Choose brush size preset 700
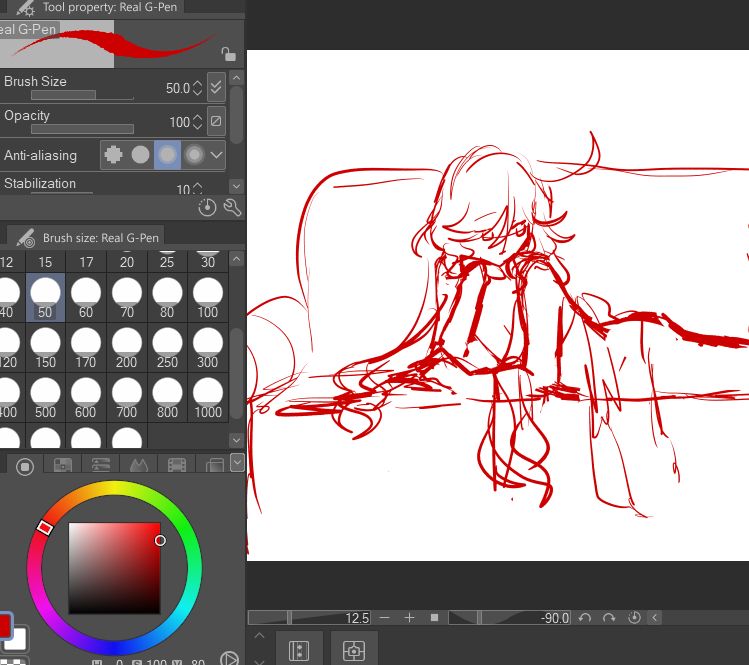 (127, 398)
